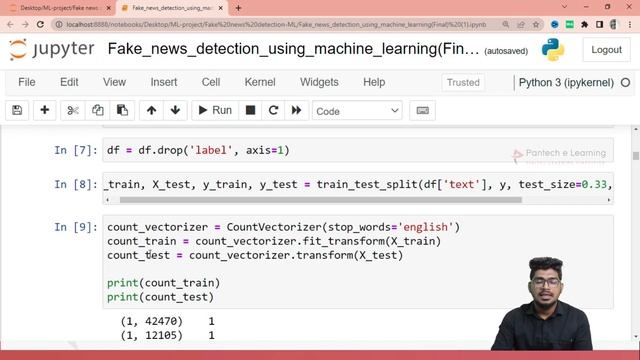Interrupt the kernel with stop icon

[250, 110]
